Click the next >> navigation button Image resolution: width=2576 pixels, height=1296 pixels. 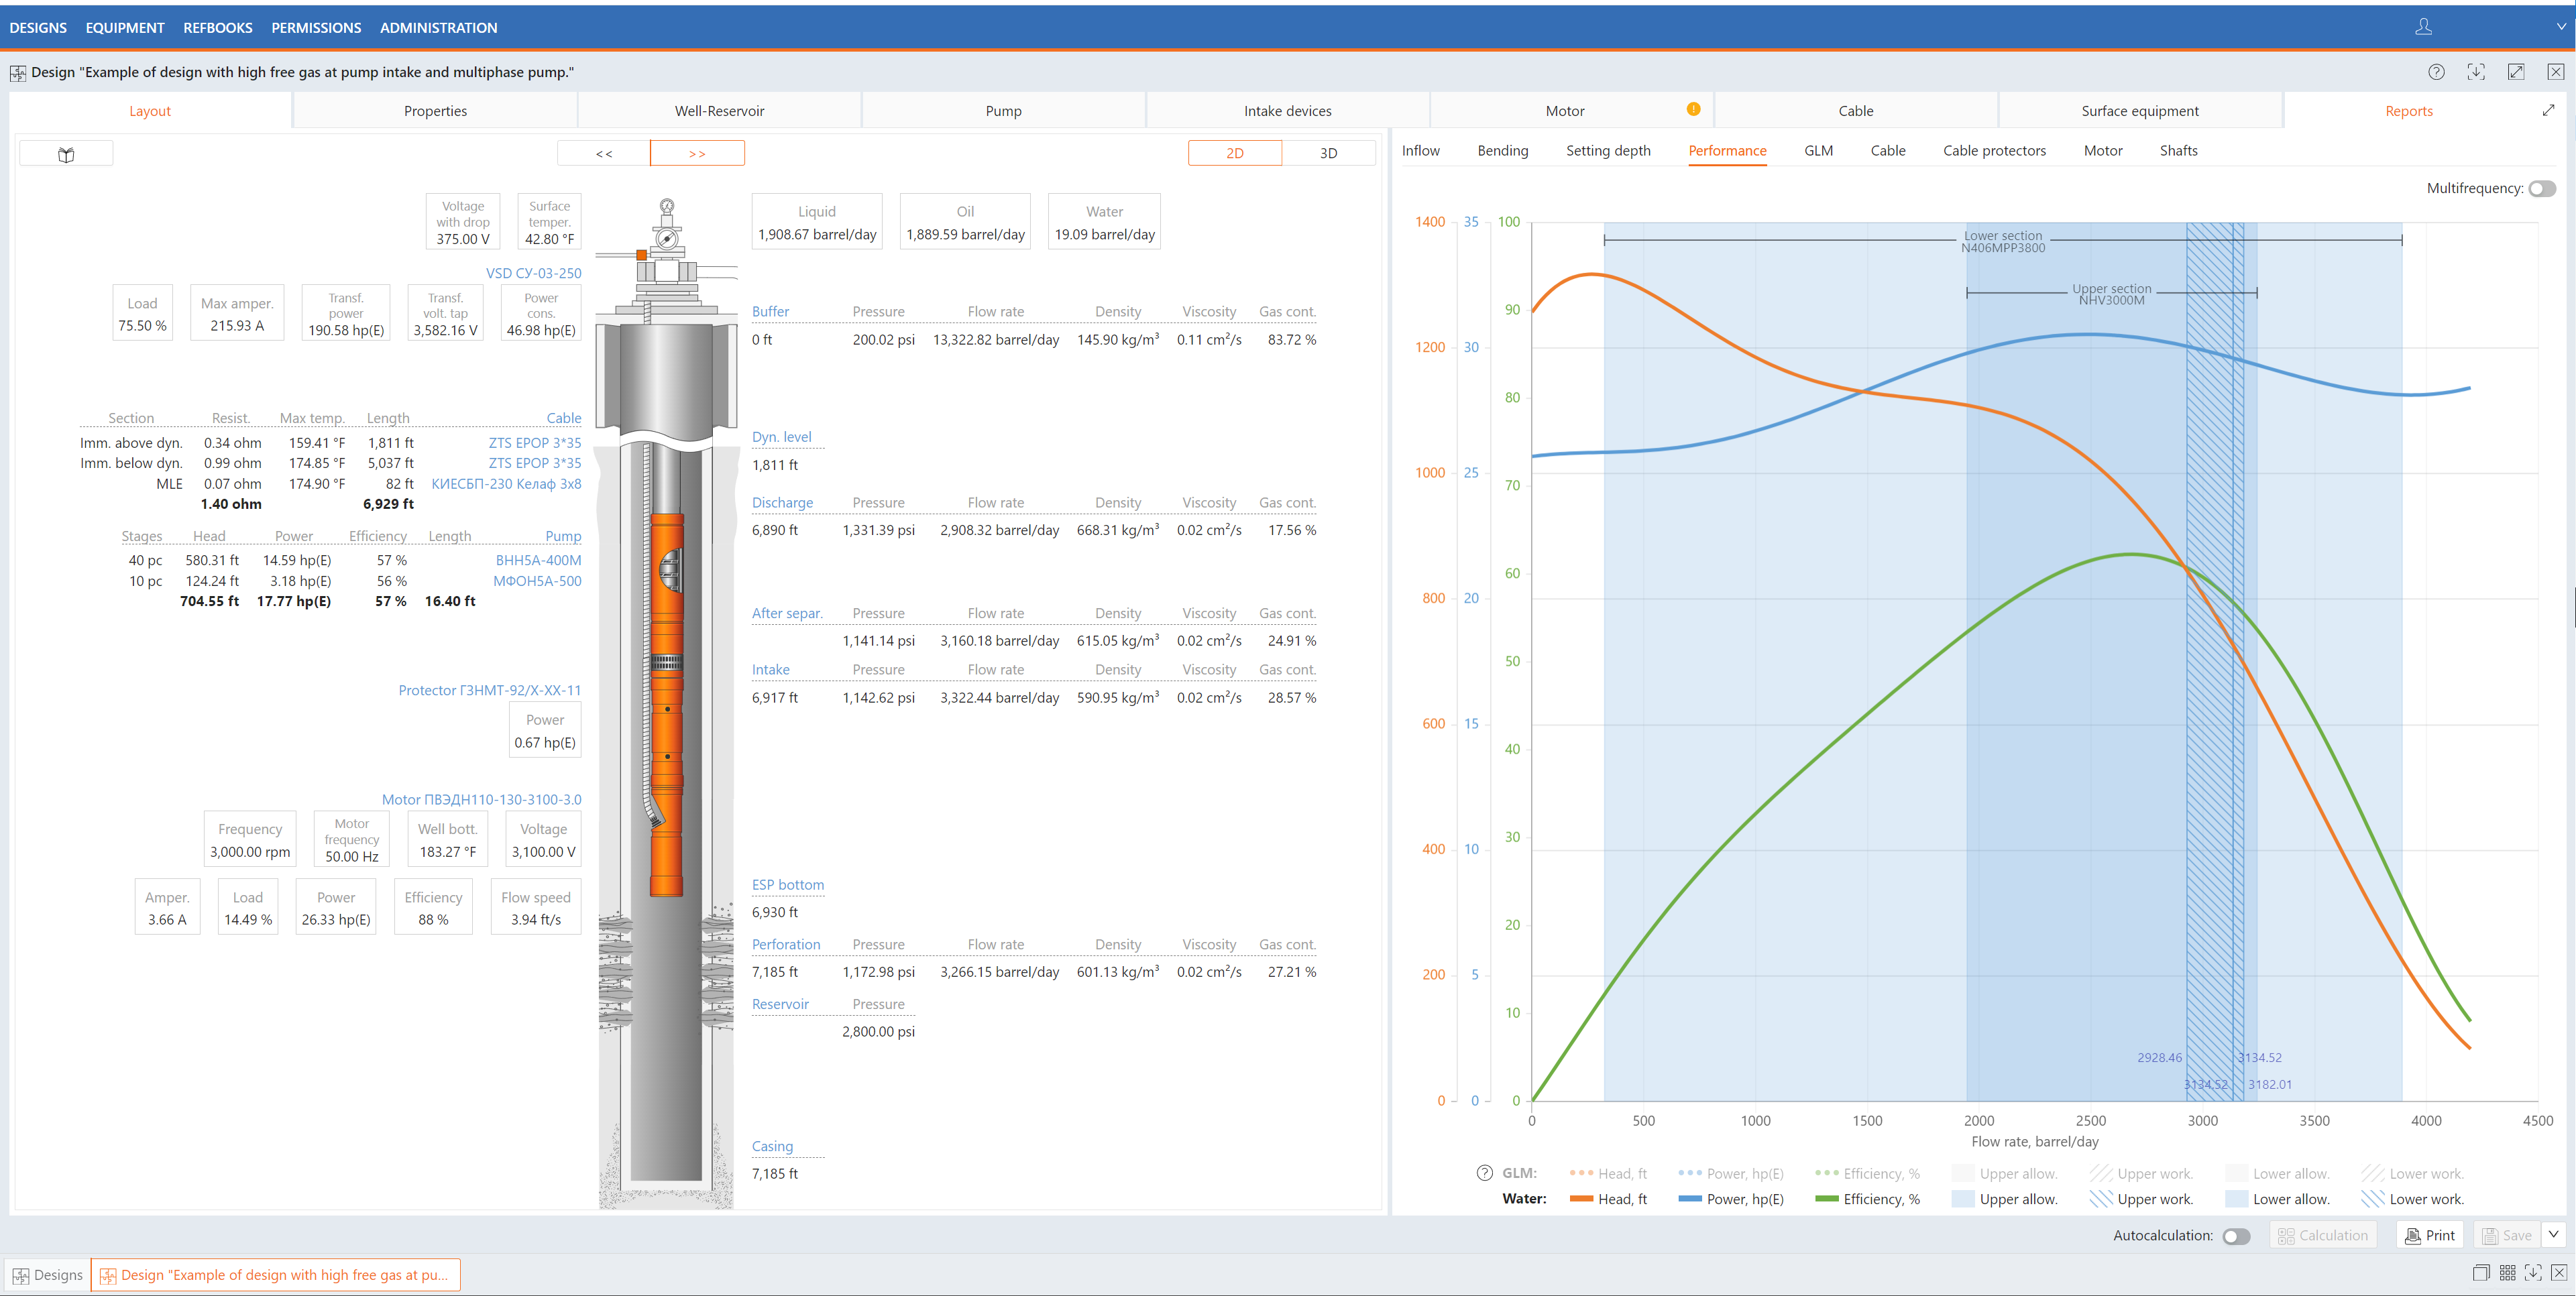697,153
